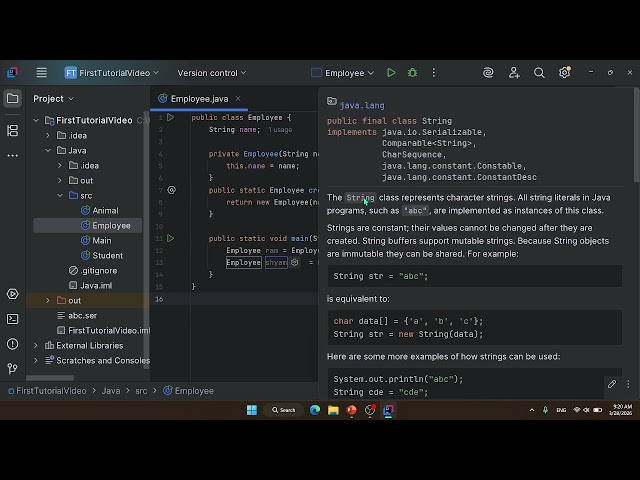Open Windows Start menu

(252, 410)
